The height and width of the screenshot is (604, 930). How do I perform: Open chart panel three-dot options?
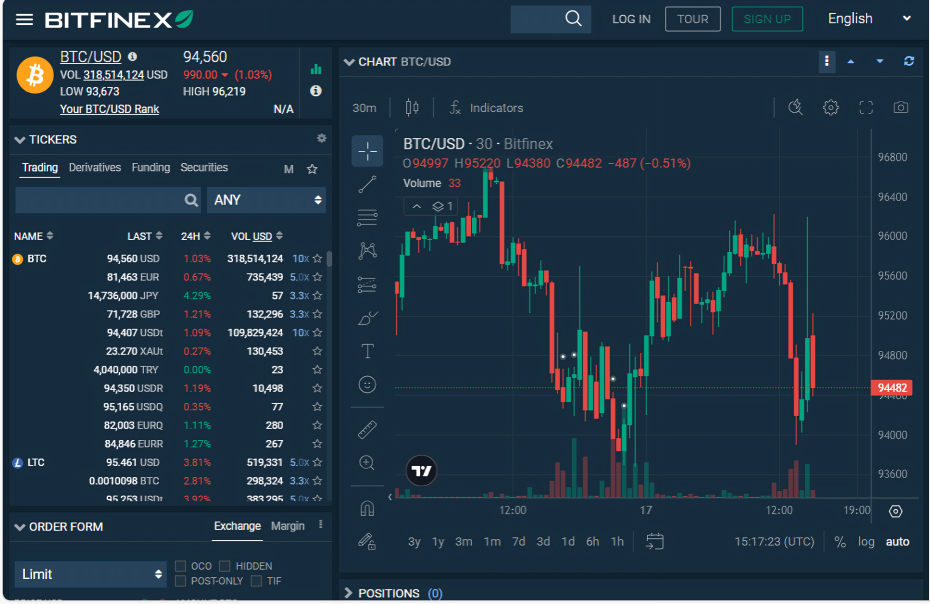pyautogui.click(x=827, y=61)
